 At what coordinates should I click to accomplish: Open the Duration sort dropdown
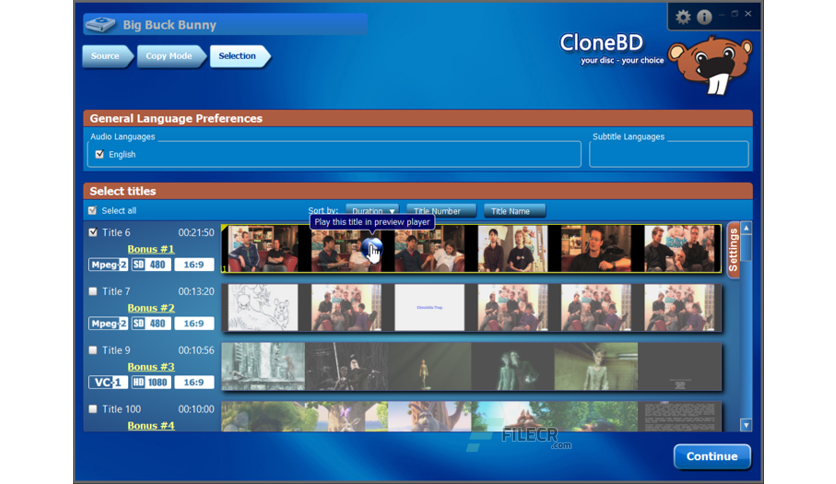(372, 211)
